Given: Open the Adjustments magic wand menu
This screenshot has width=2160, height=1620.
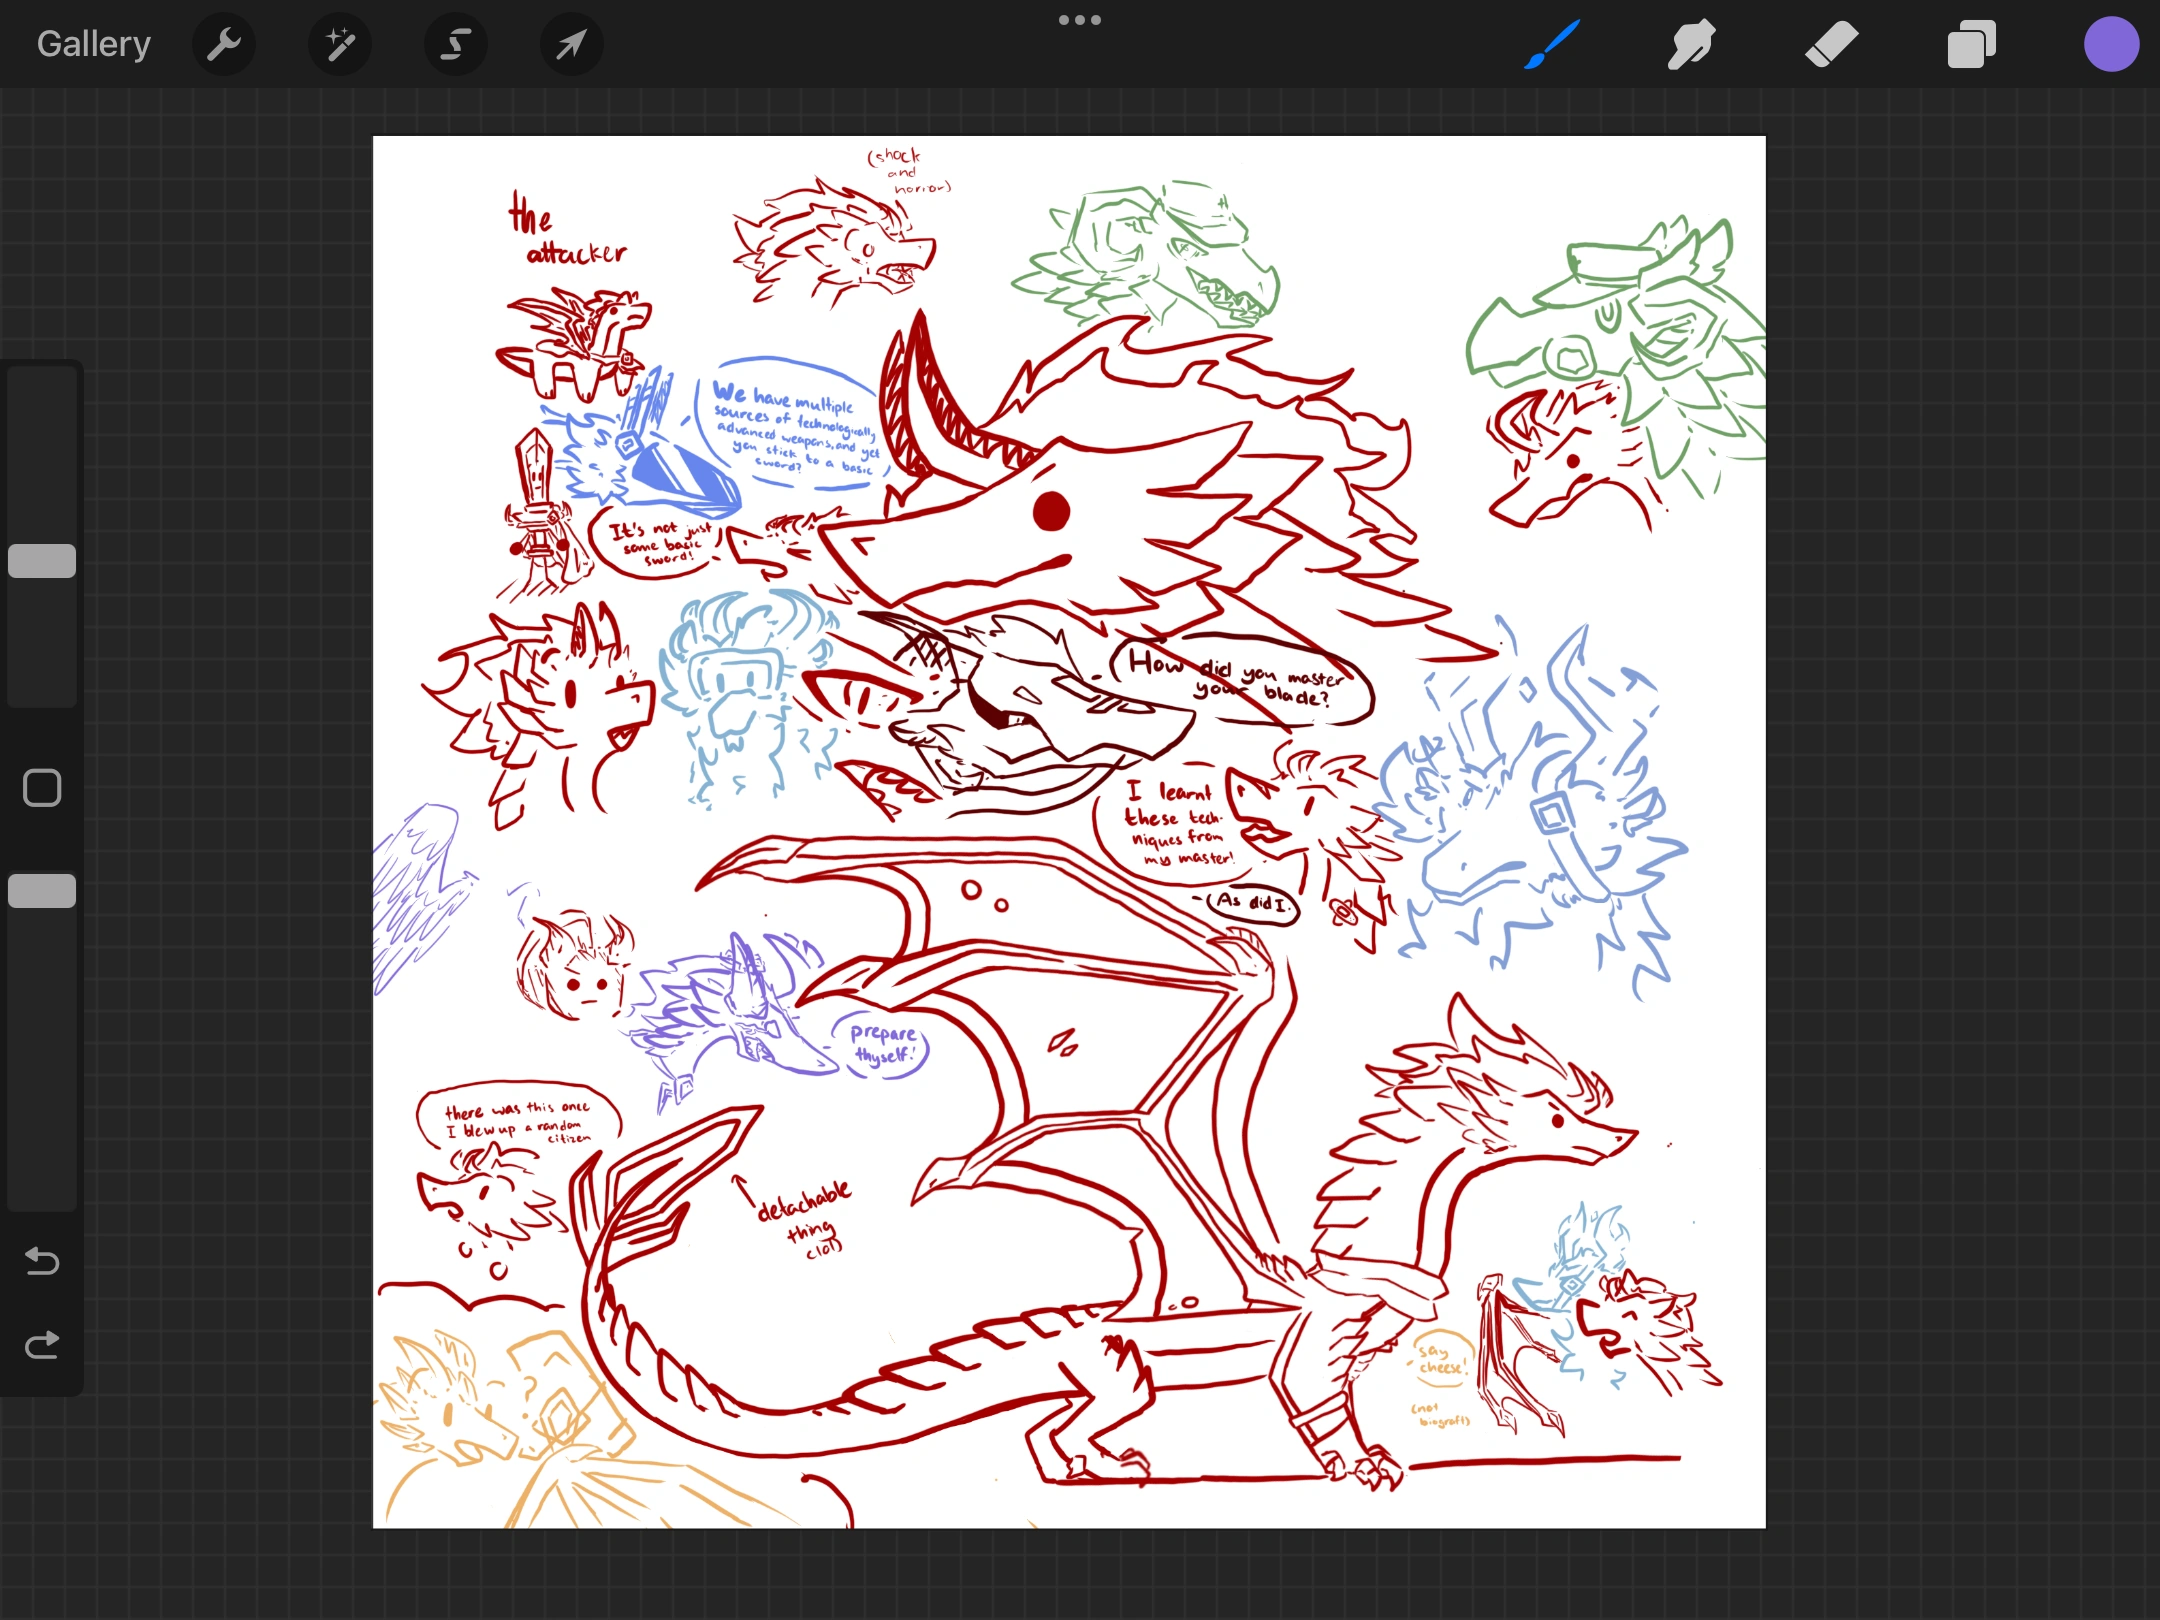Looking at the screenshot, I should pos(340,44).
